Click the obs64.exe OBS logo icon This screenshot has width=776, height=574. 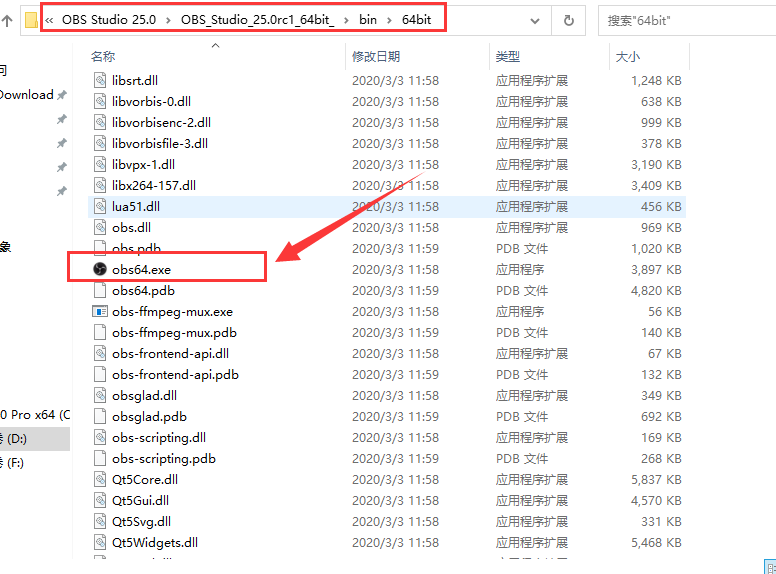[x=100, y=269]
